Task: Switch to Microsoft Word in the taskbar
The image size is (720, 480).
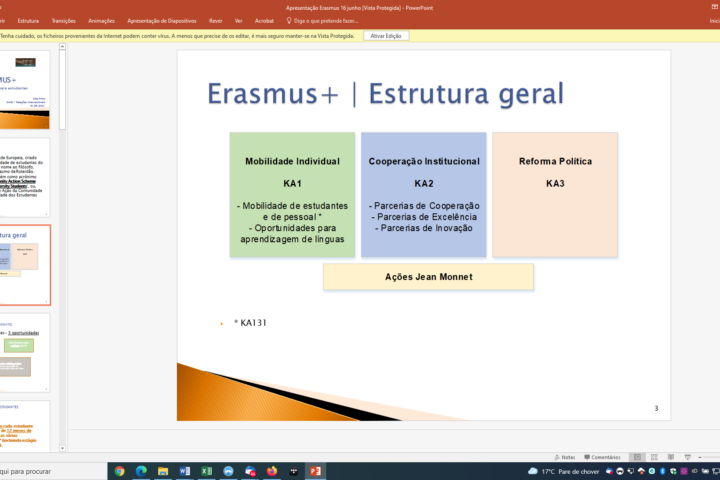Action: pos(185,471)
